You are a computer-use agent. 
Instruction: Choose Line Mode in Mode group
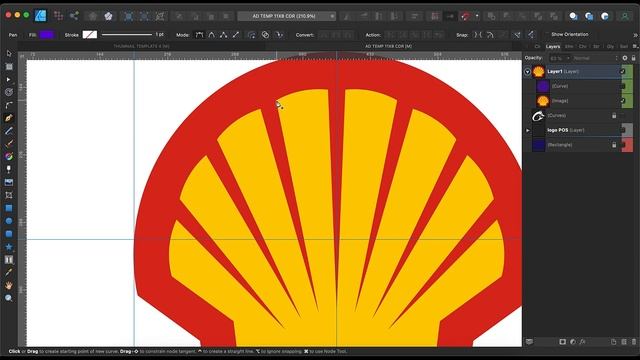click(x=236, y=35)
